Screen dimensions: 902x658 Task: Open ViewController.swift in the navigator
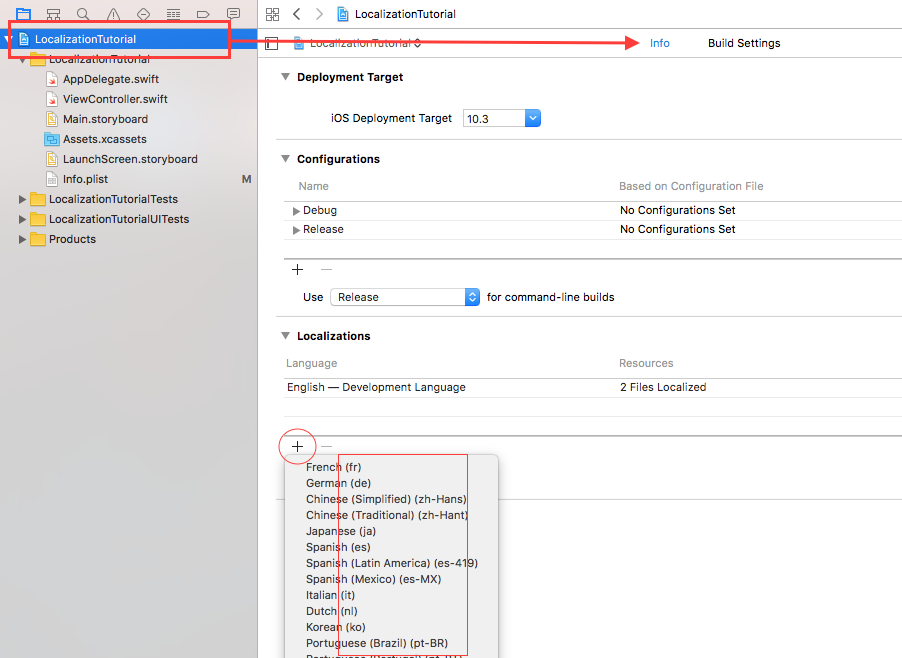pos(115,100)
